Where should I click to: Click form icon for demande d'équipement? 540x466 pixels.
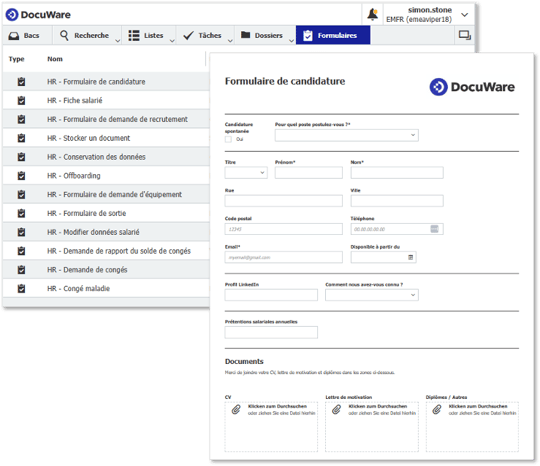pos(21,195)
